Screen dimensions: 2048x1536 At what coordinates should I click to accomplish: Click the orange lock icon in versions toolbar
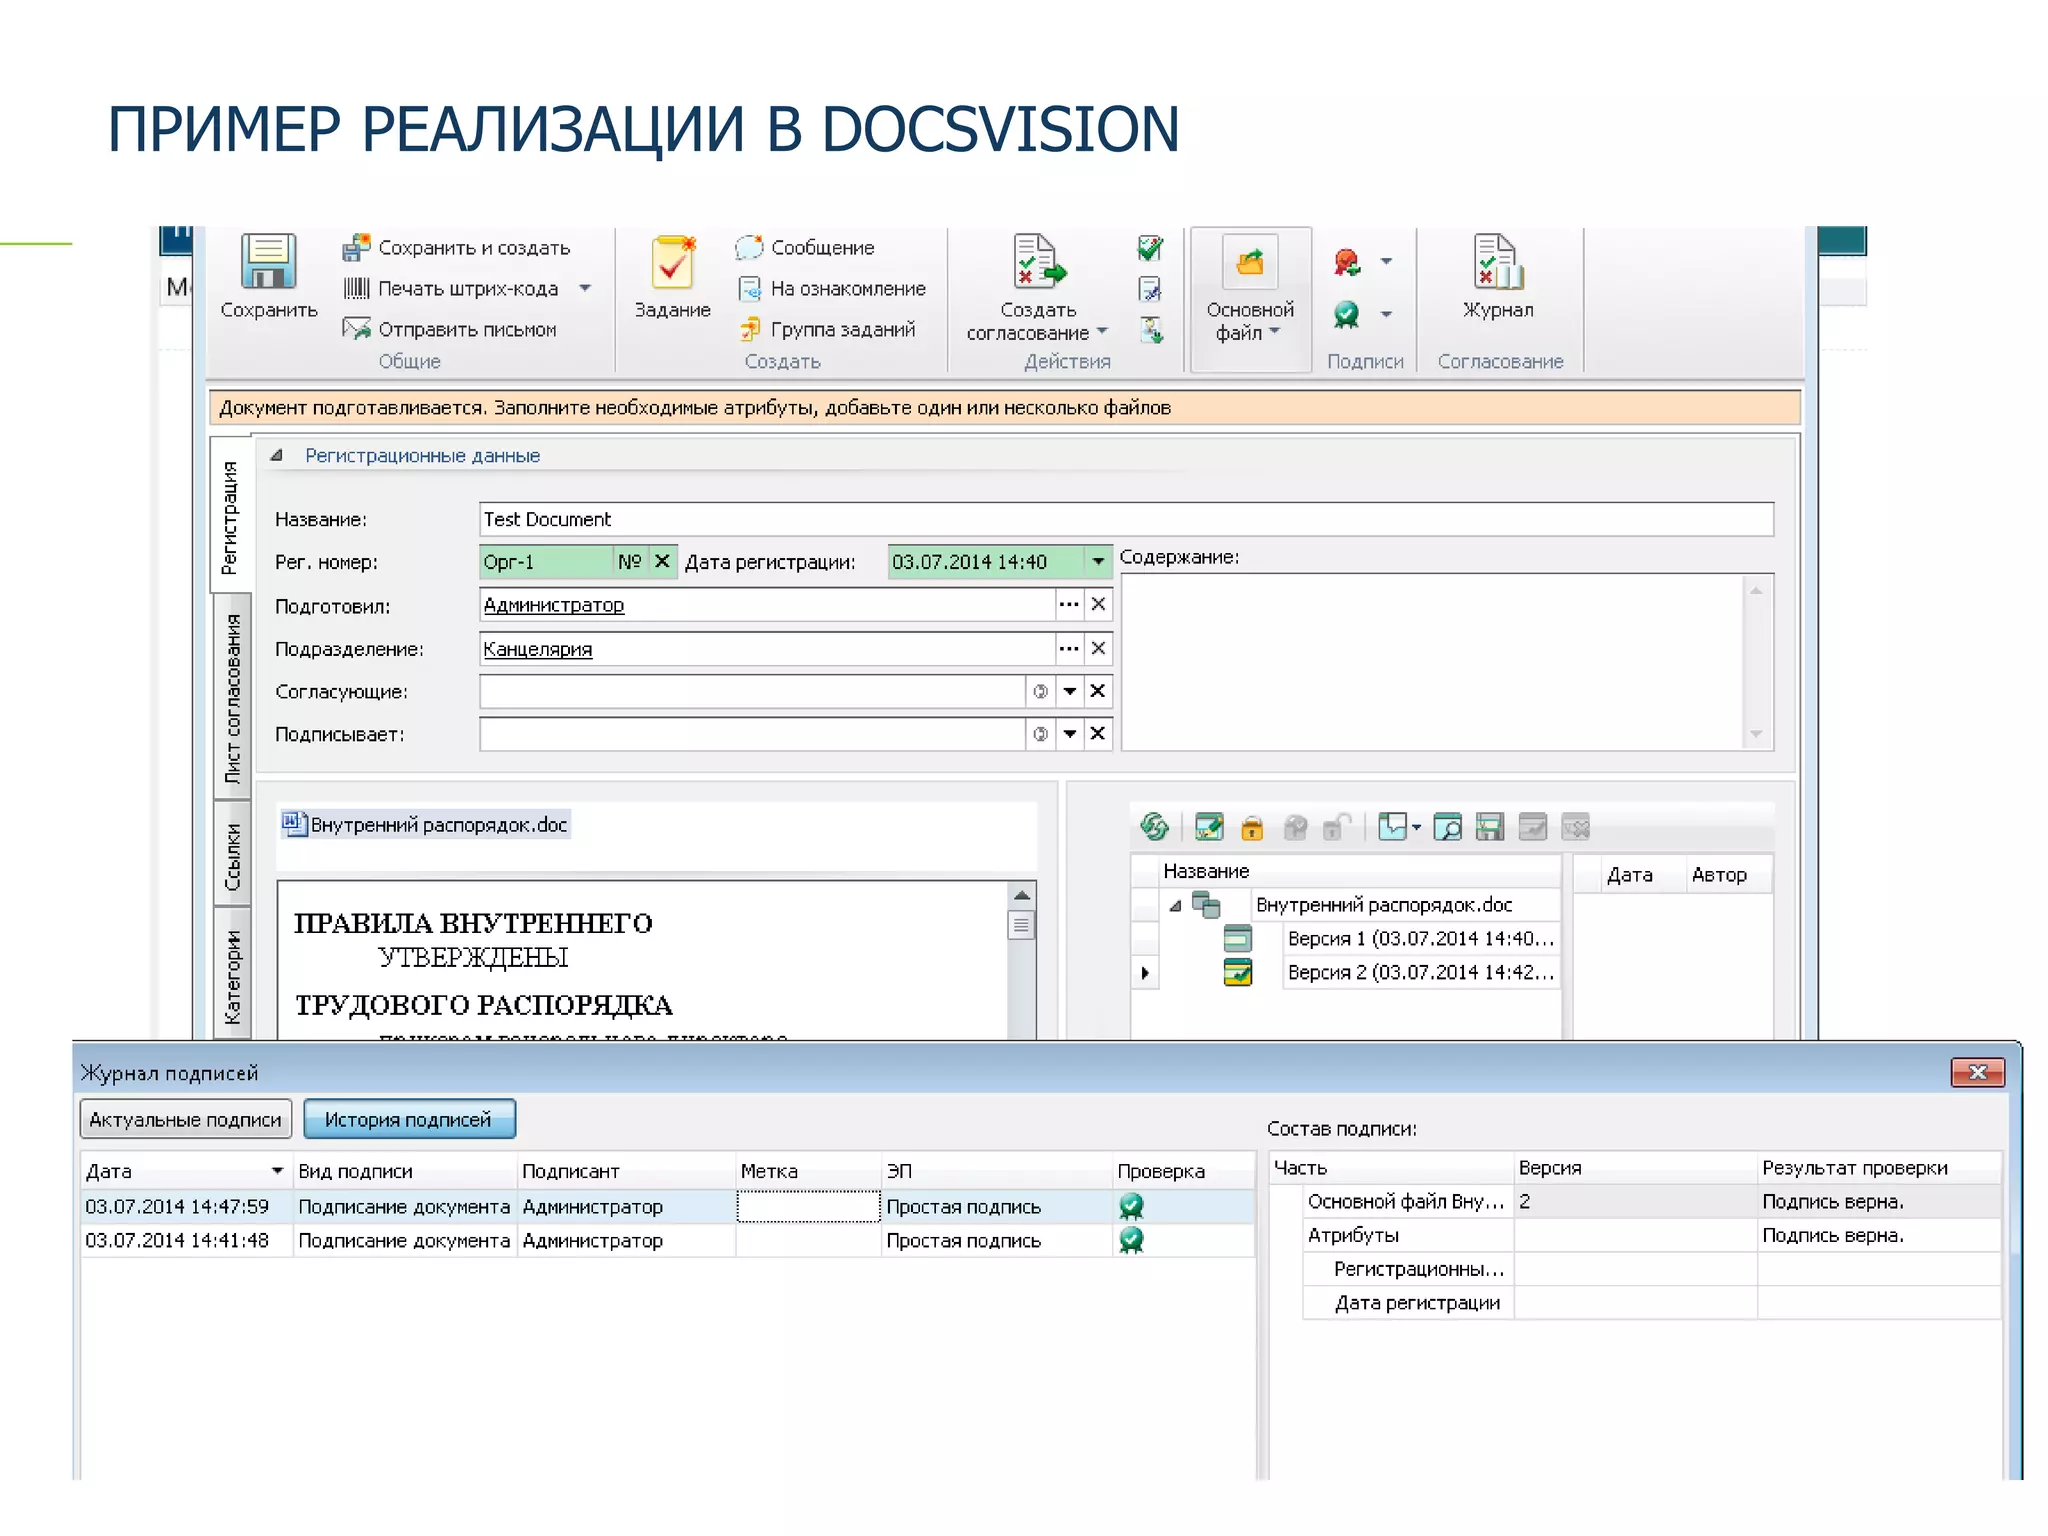(x=1252, y=828)
